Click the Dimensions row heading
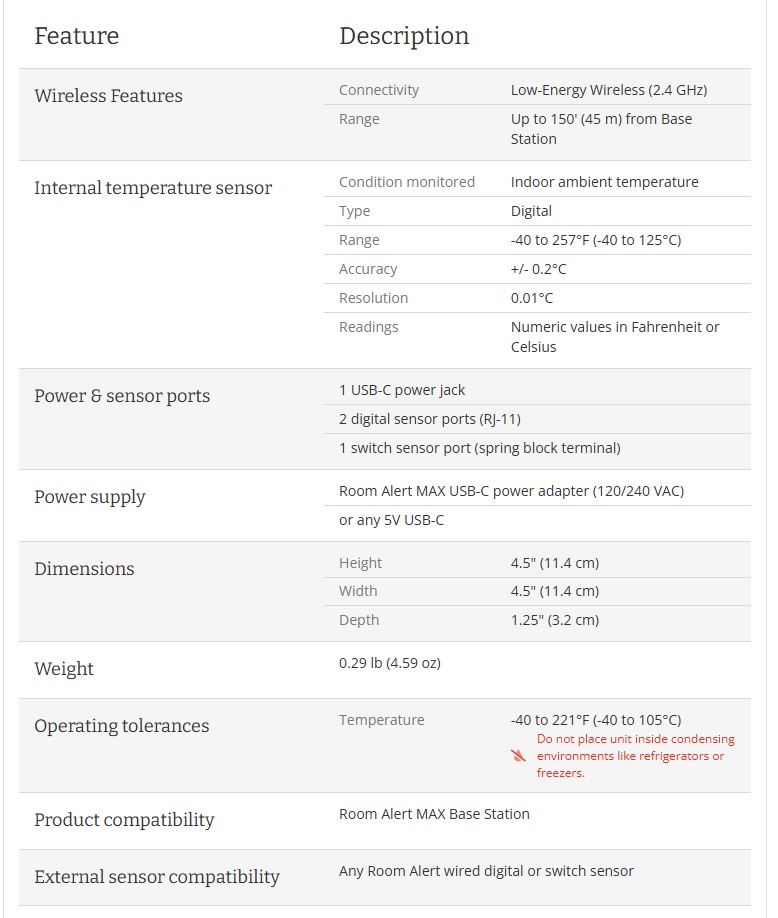The image size is (778, 918). pos(84,569)
